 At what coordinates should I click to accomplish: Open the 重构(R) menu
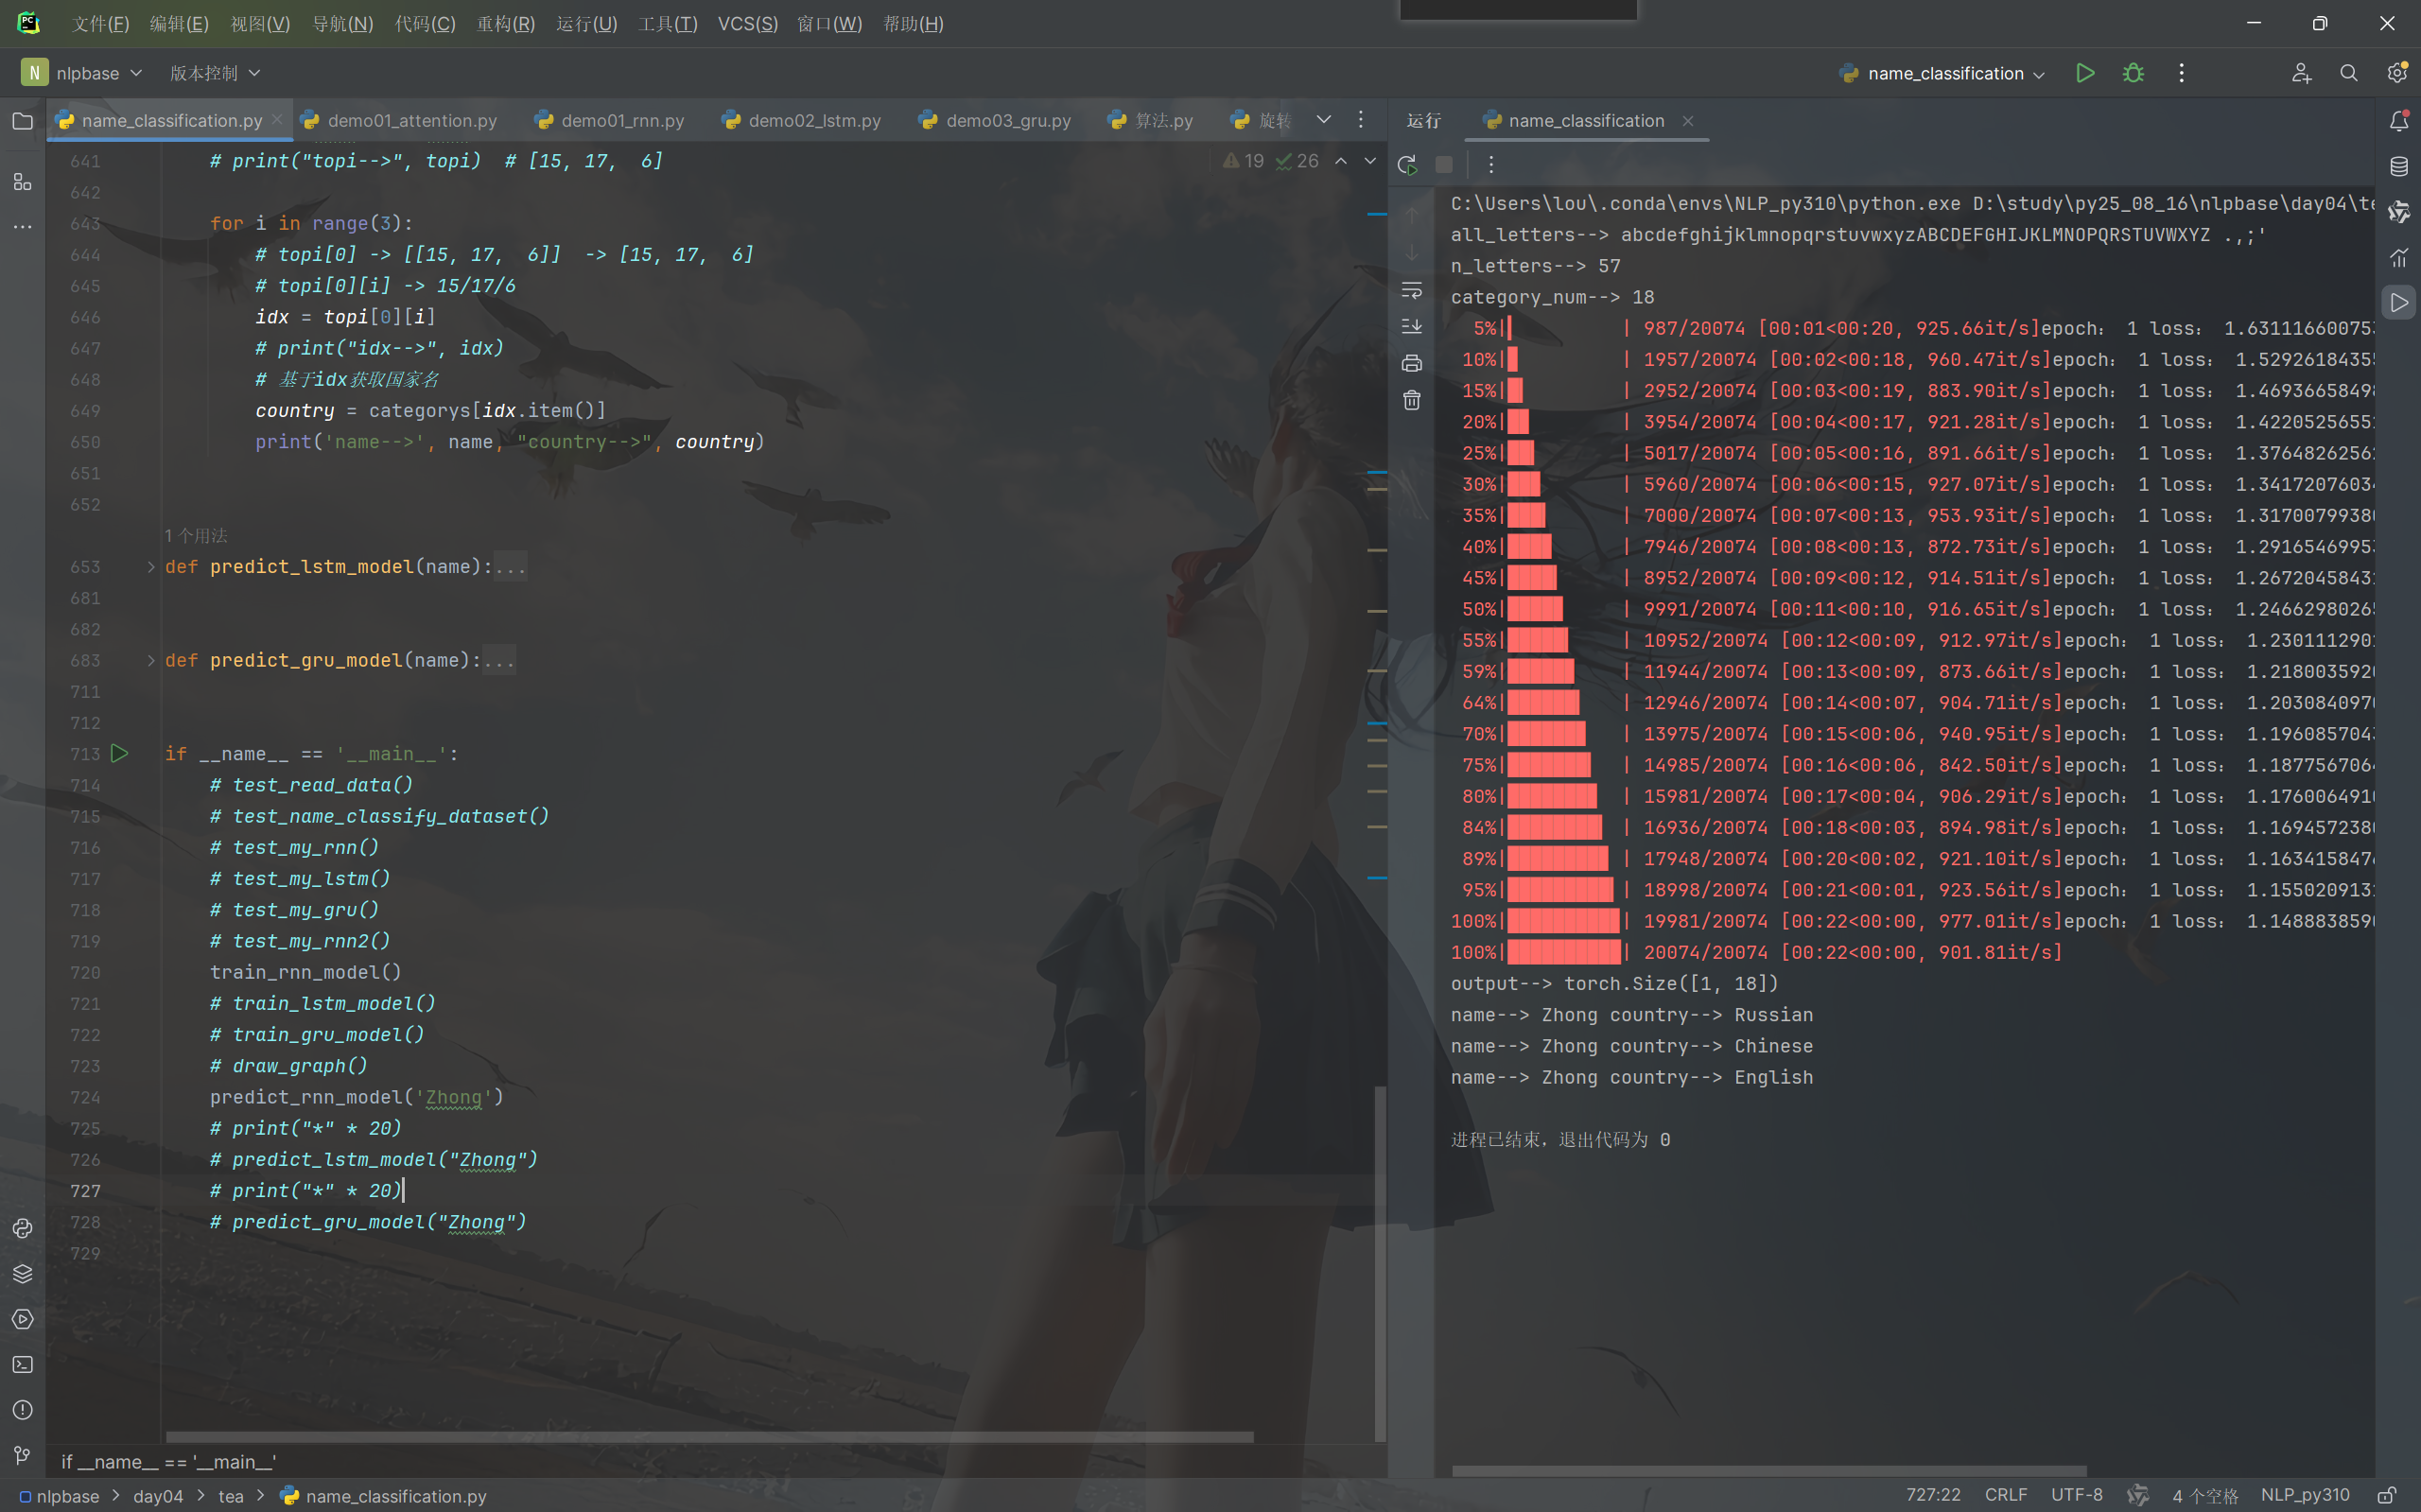(x=505, y=23)
